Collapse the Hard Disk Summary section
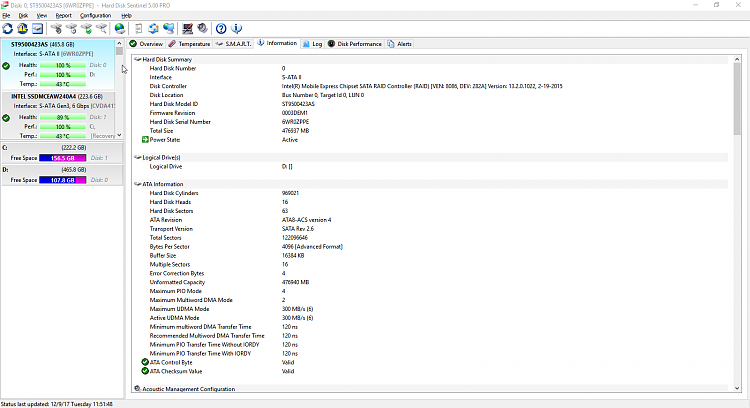 click(x=138, y=59)
